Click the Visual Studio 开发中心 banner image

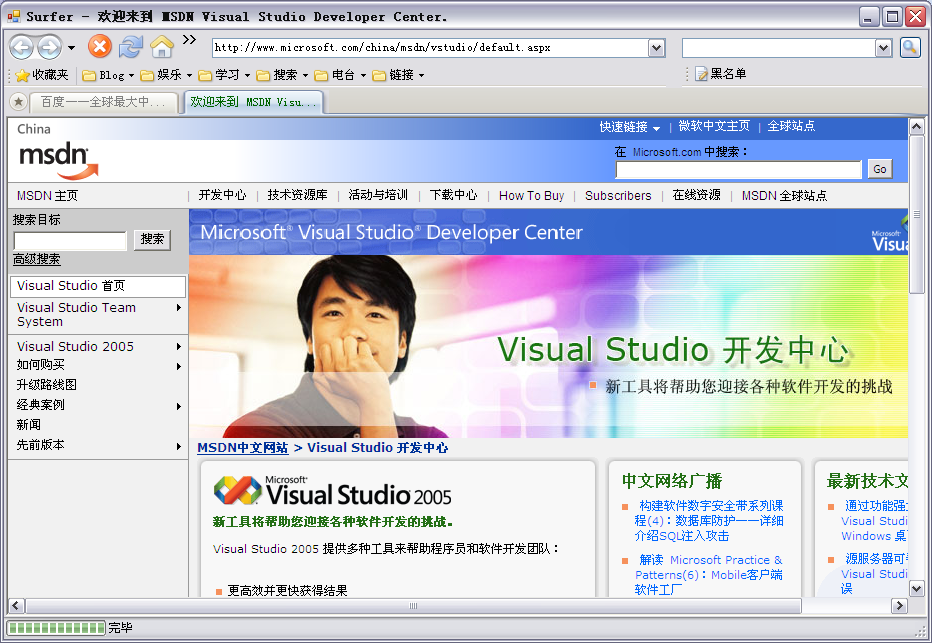tap(548, 346)
